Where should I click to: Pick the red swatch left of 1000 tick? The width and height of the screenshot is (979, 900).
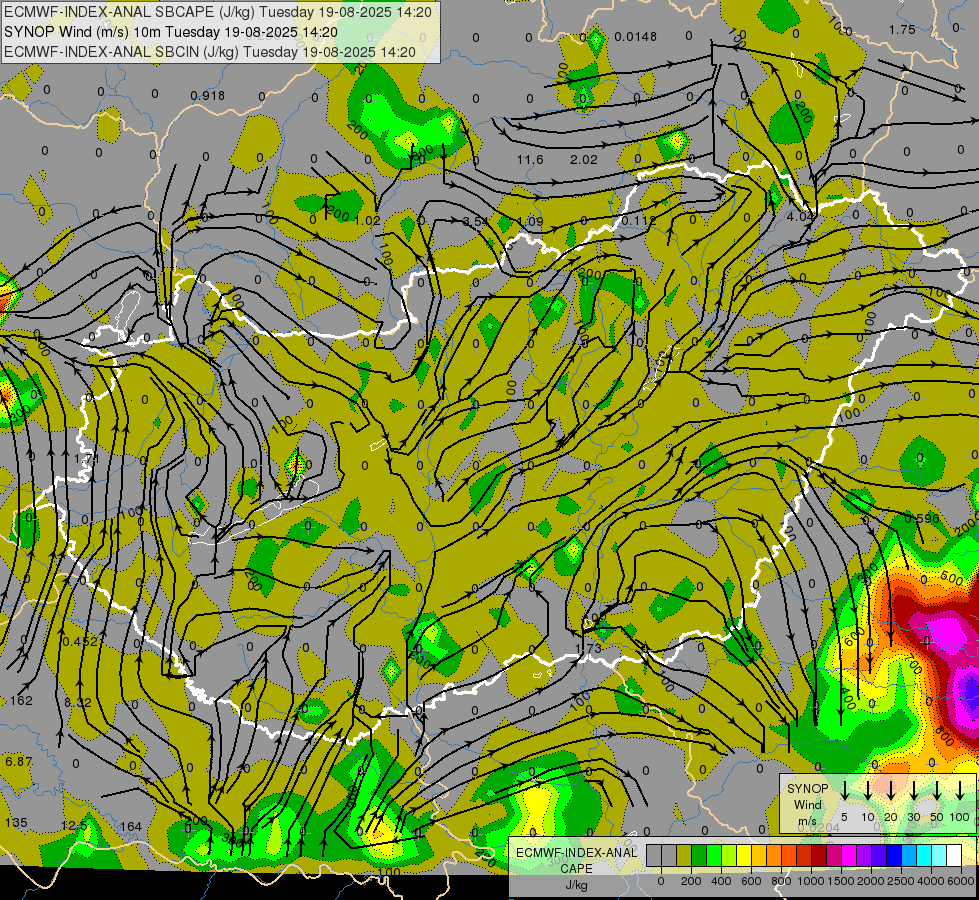(804, 856)
